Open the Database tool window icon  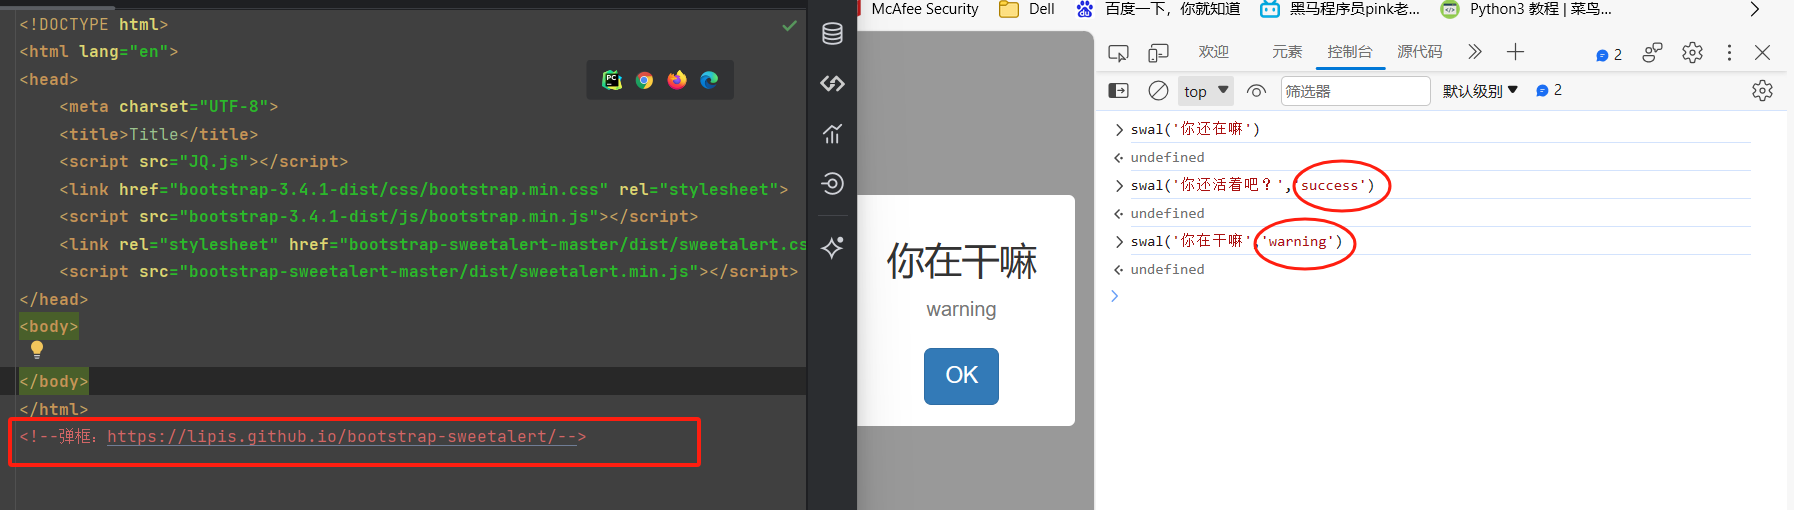click(832, 34)
